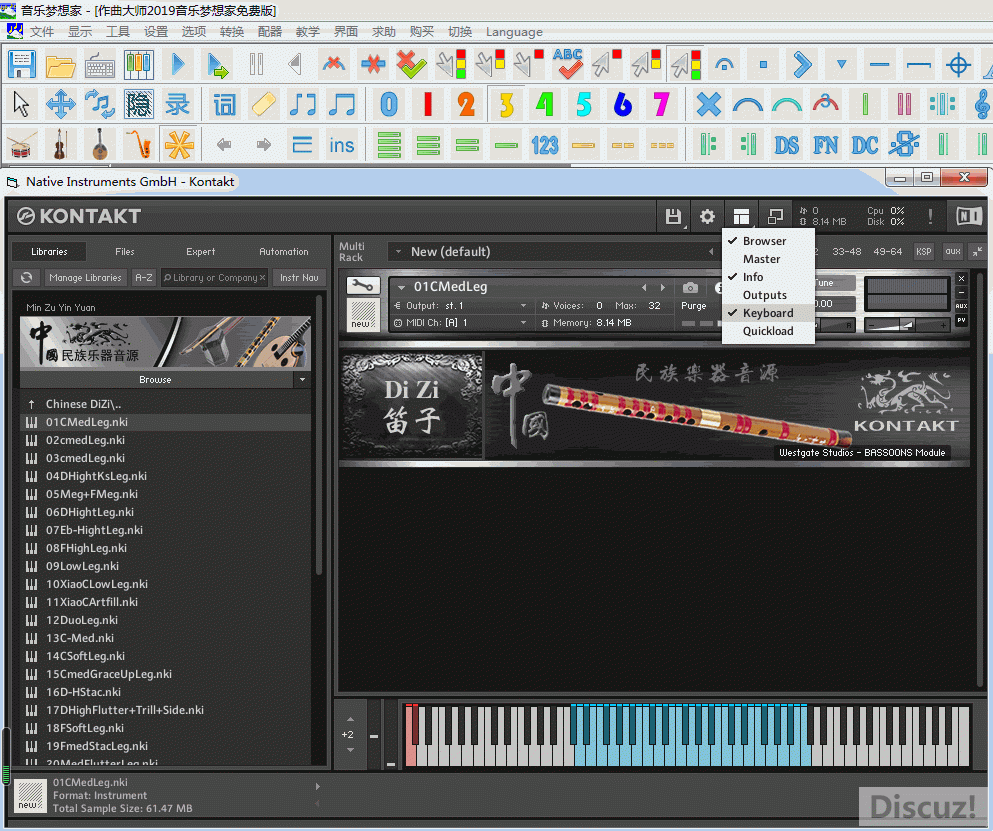Click the blue X icon in the toolbar
The height and width of the screenshot is (831, 993).
[x=709, y=105]
